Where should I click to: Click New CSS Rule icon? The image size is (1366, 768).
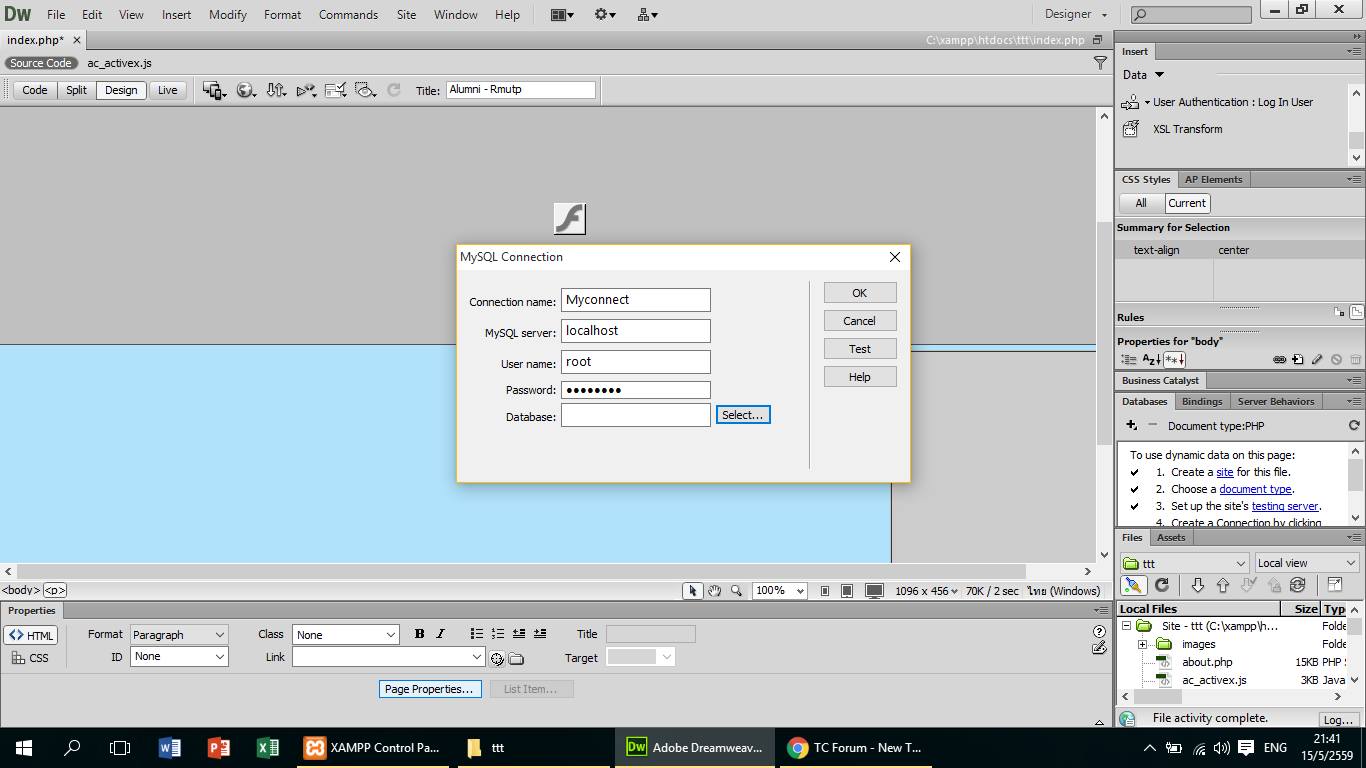[x=1298, y=360]
